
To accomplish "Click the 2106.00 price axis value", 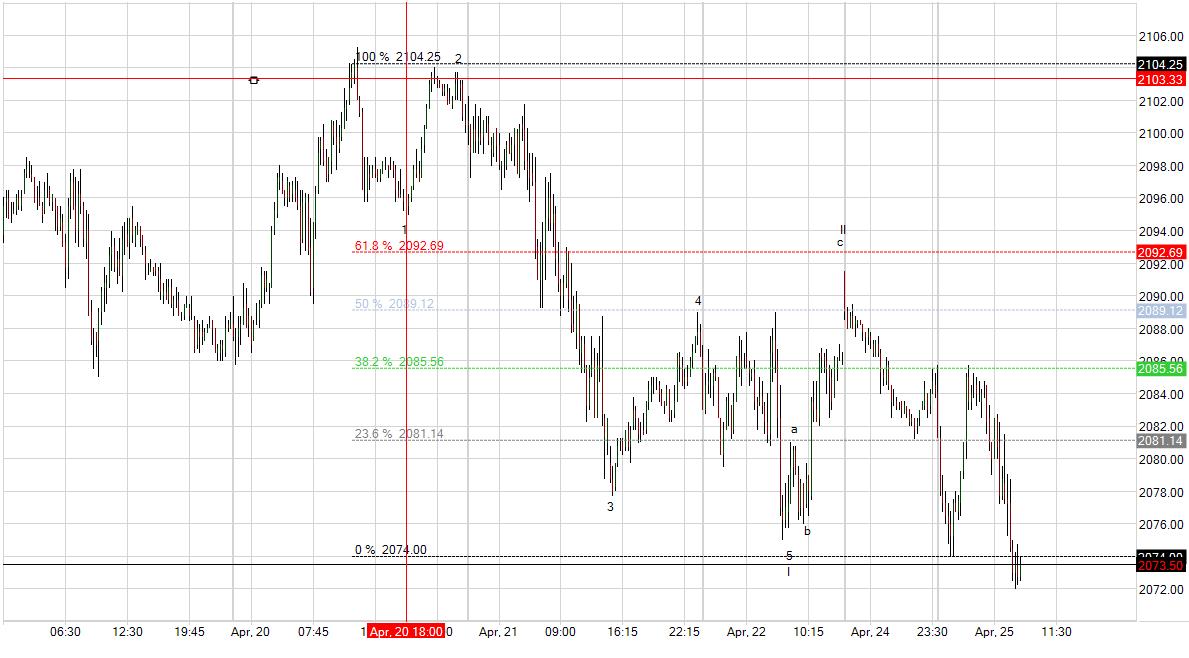I will click(x=1161, y=36).
